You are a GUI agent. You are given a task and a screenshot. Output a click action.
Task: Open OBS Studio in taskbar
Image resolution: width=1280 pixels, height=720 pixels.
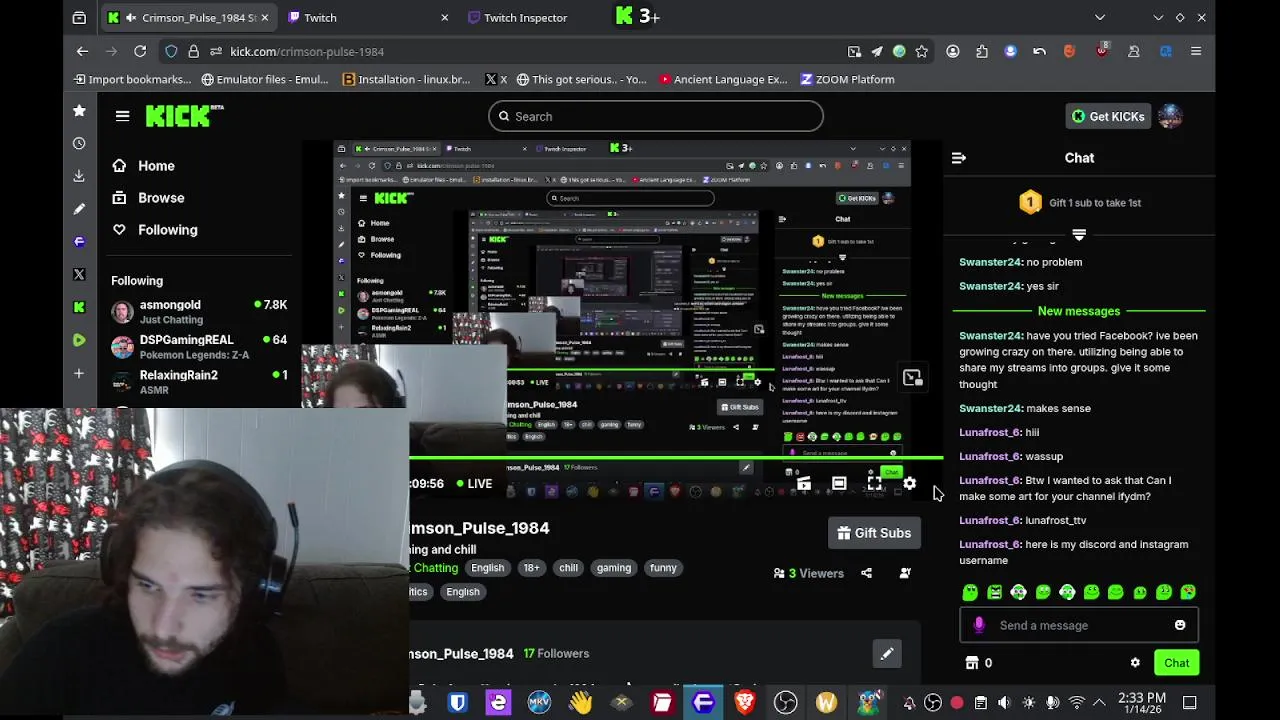tap(785, 702)
